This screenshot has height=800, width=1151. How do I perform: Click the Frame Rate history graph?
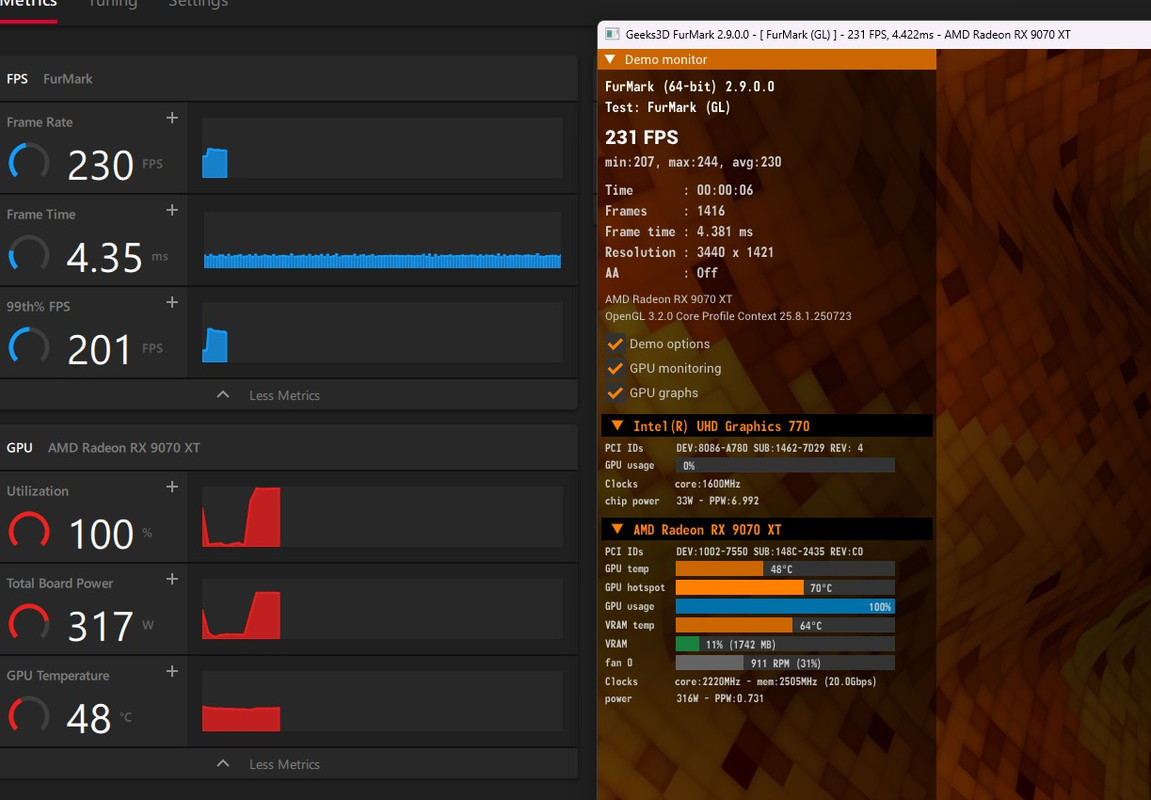click(x=382, y=148)
